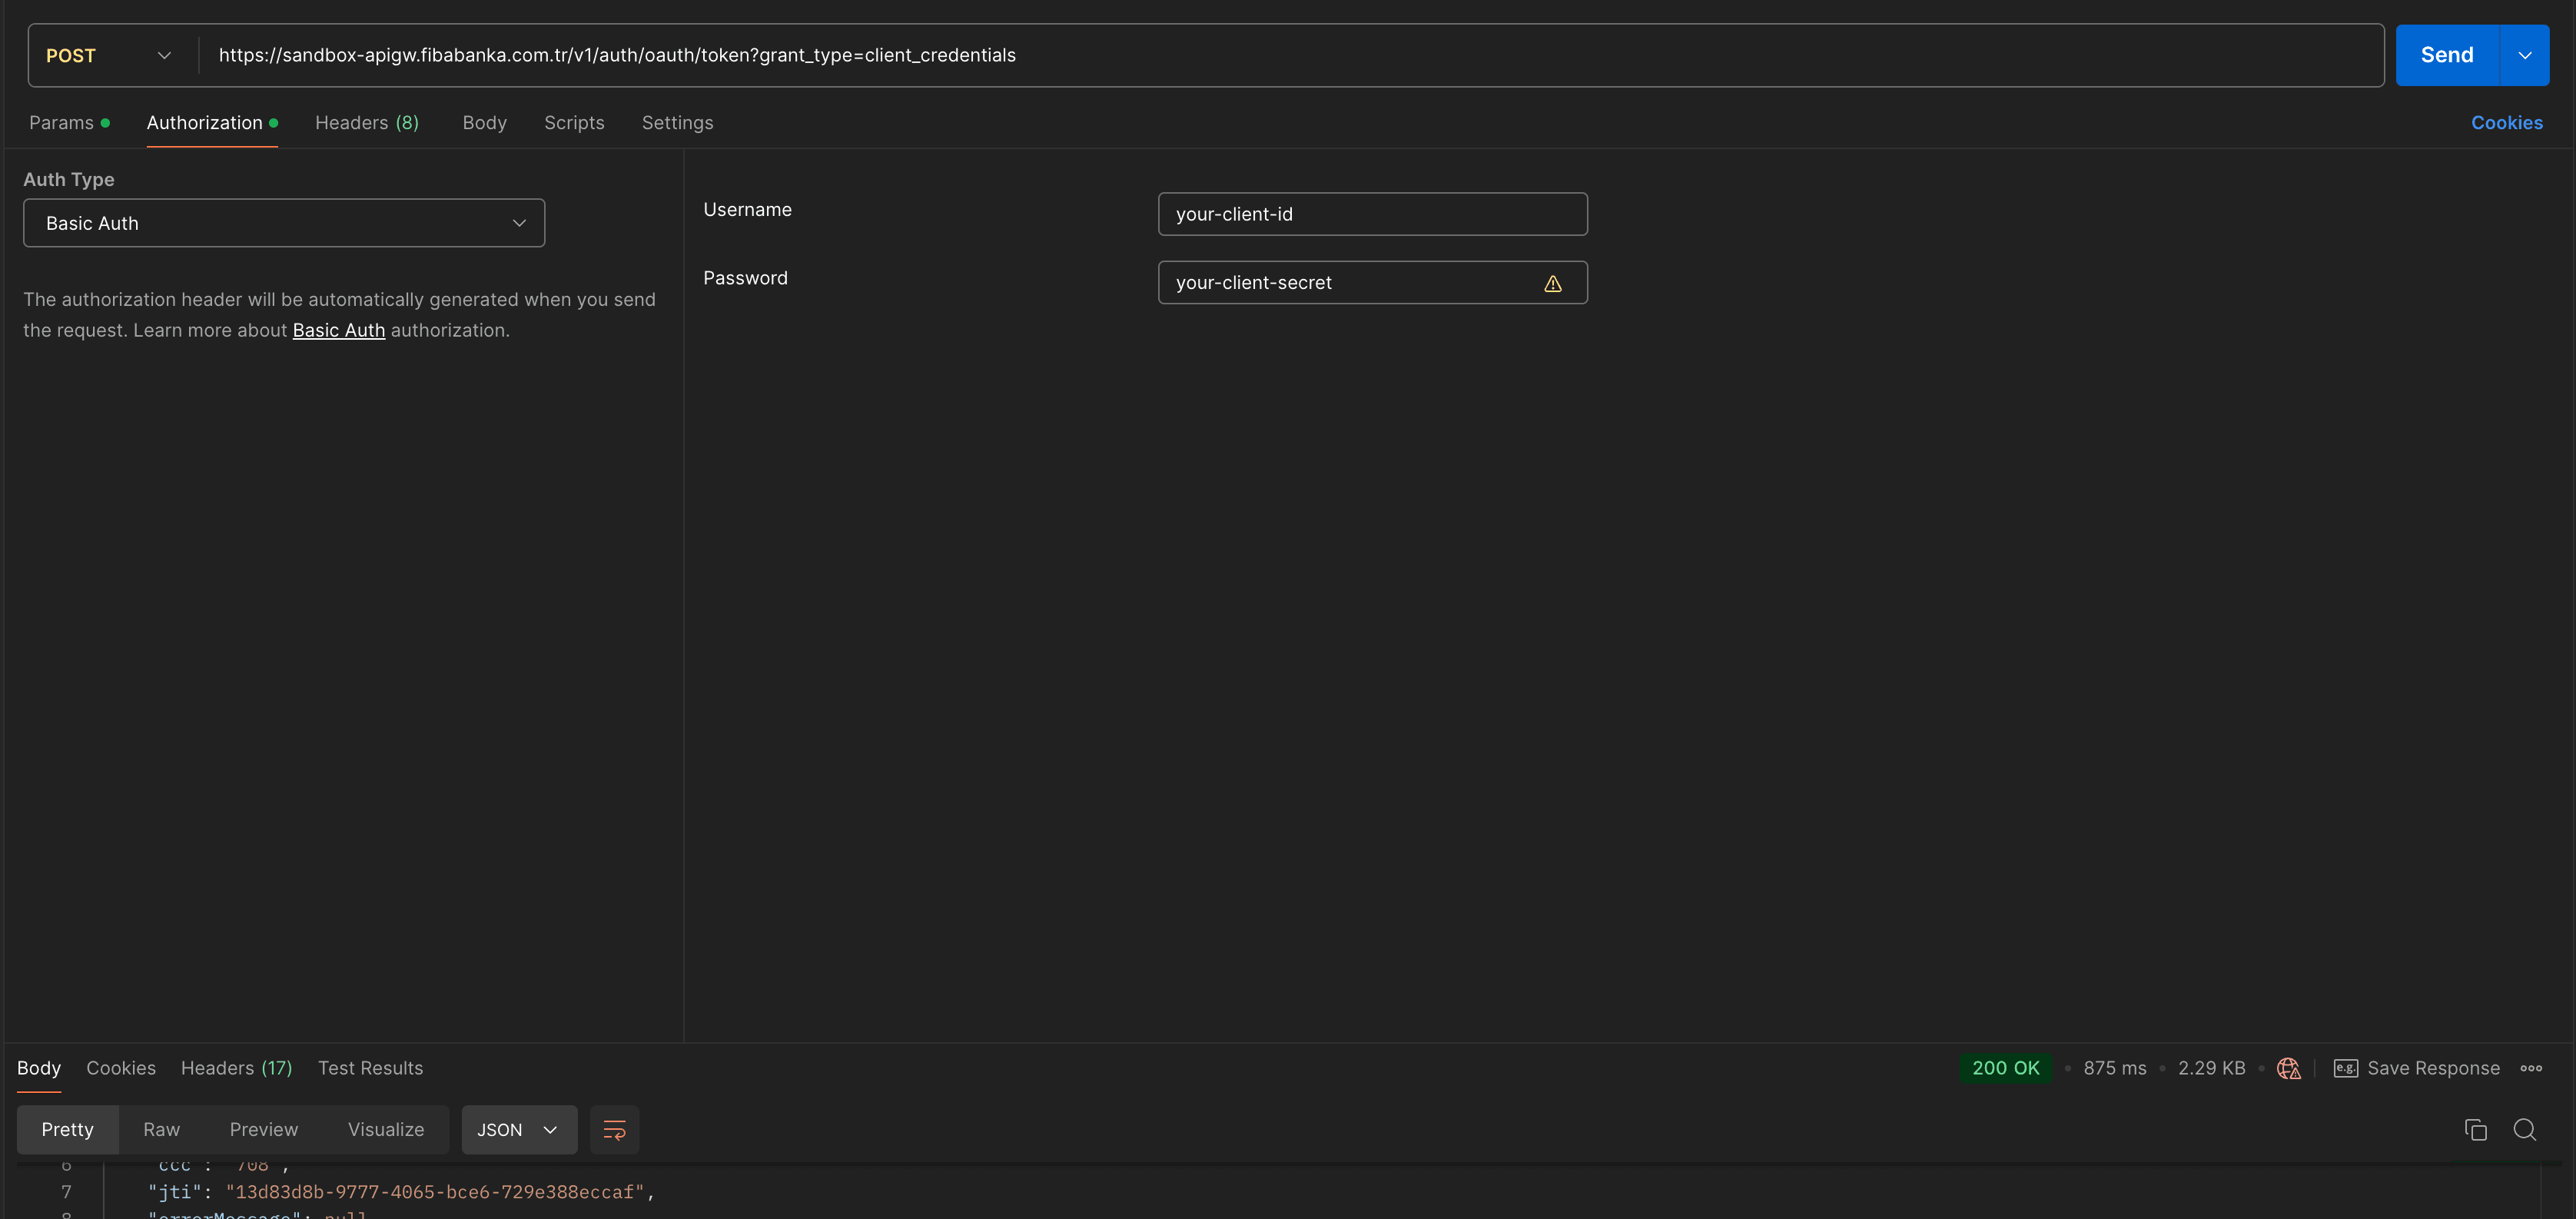Open the Settings tab

677,123
